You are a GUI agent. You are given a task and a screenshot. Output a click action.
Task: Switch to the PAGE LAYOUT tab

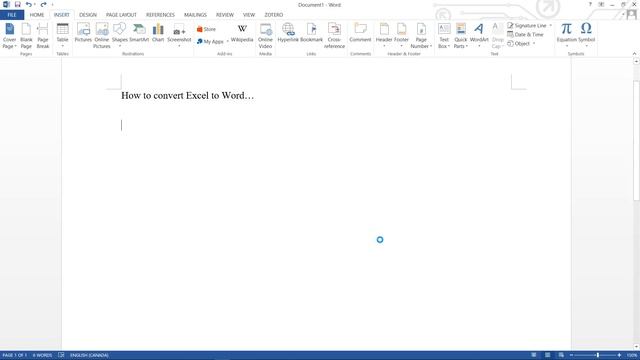click(x=121, y=15)
